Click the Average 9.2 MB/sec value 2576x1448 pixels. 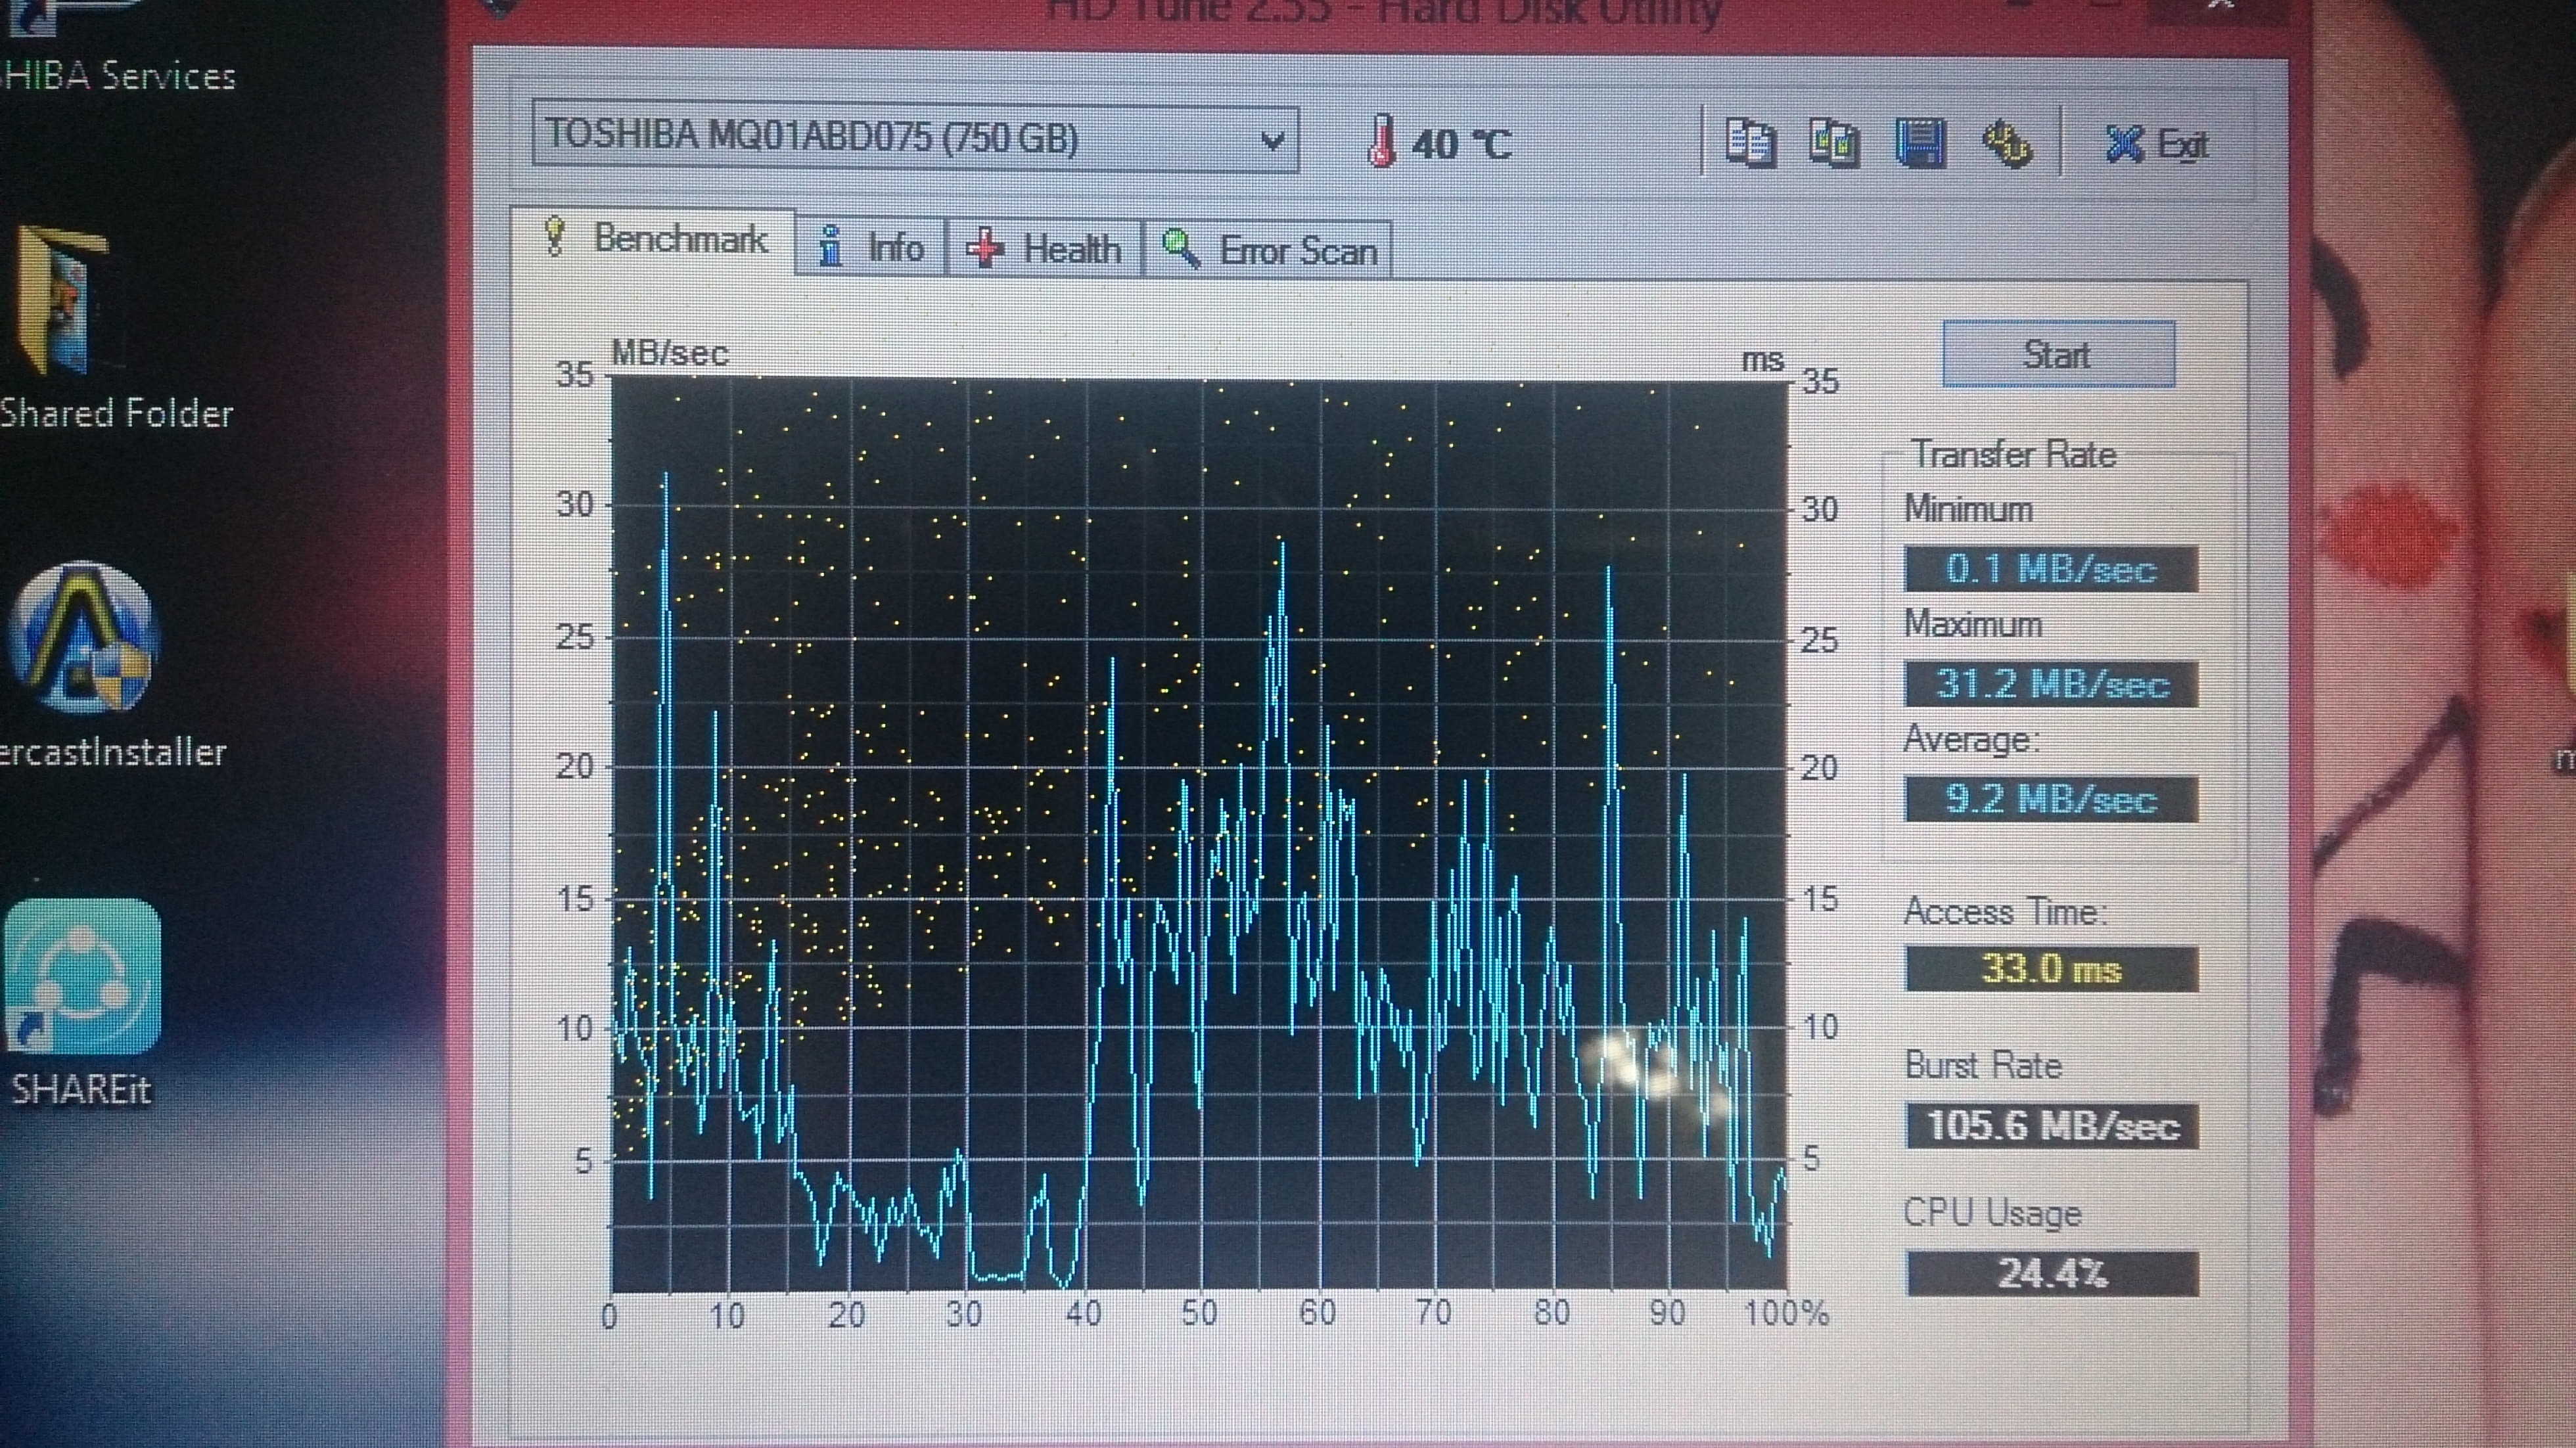(x=2051, y=799)
